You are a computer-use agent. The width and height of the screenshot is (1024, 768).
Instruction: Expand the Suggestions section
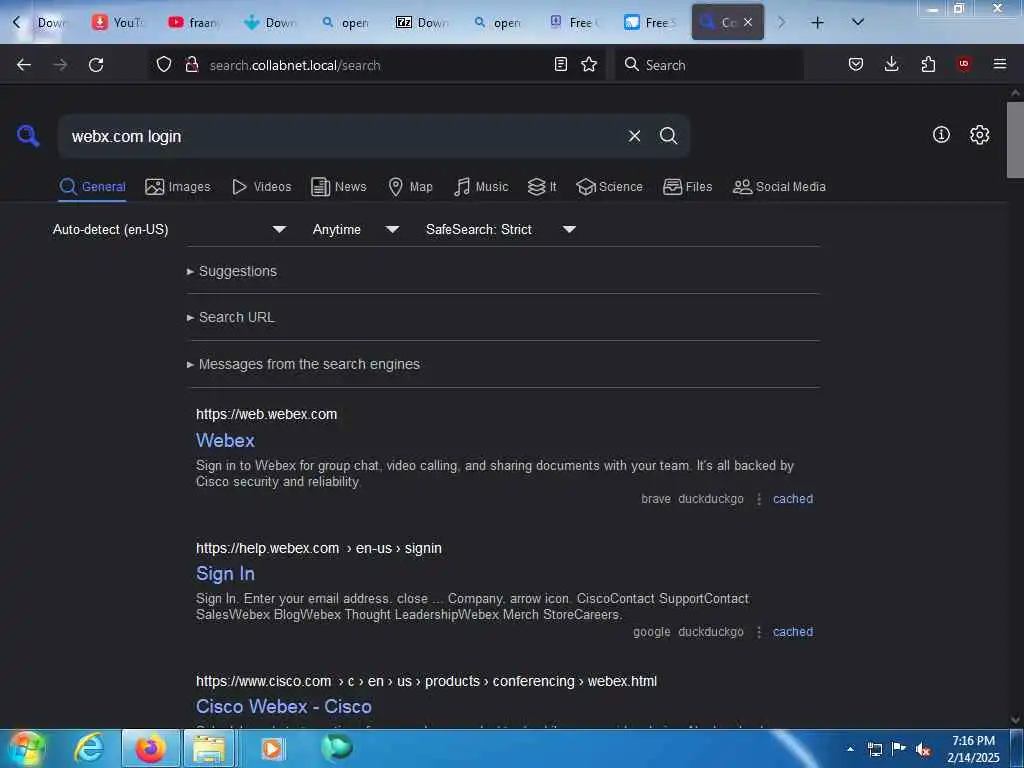[232, 271]
